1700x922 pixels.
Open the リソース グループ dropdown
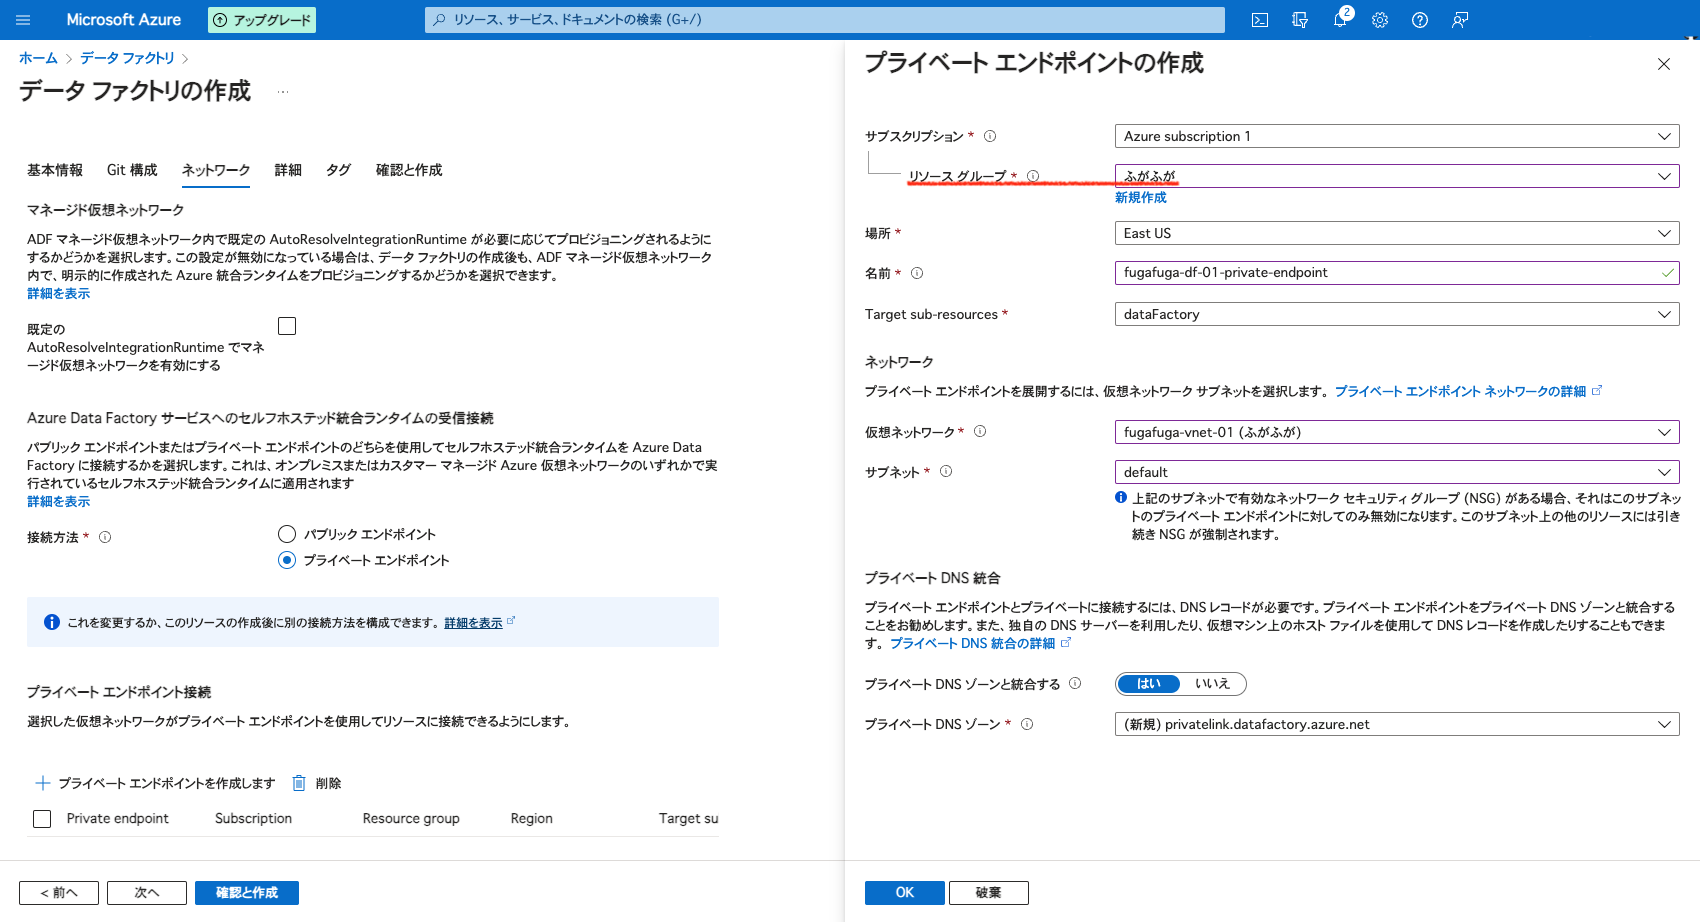pyautogui.click(x=1397, y=176)
